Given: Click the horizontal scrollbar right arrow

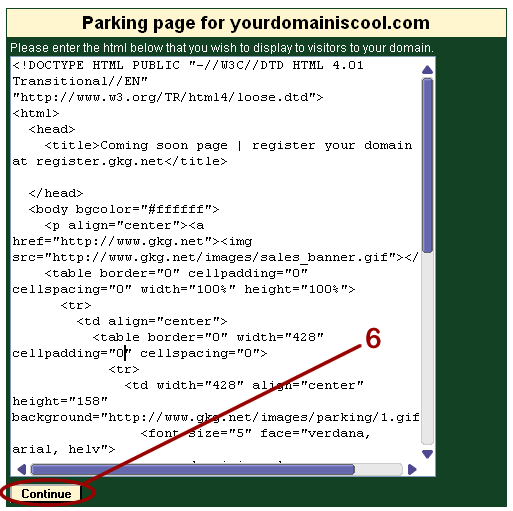Looking at the screenshot, I should coord(412,469).
